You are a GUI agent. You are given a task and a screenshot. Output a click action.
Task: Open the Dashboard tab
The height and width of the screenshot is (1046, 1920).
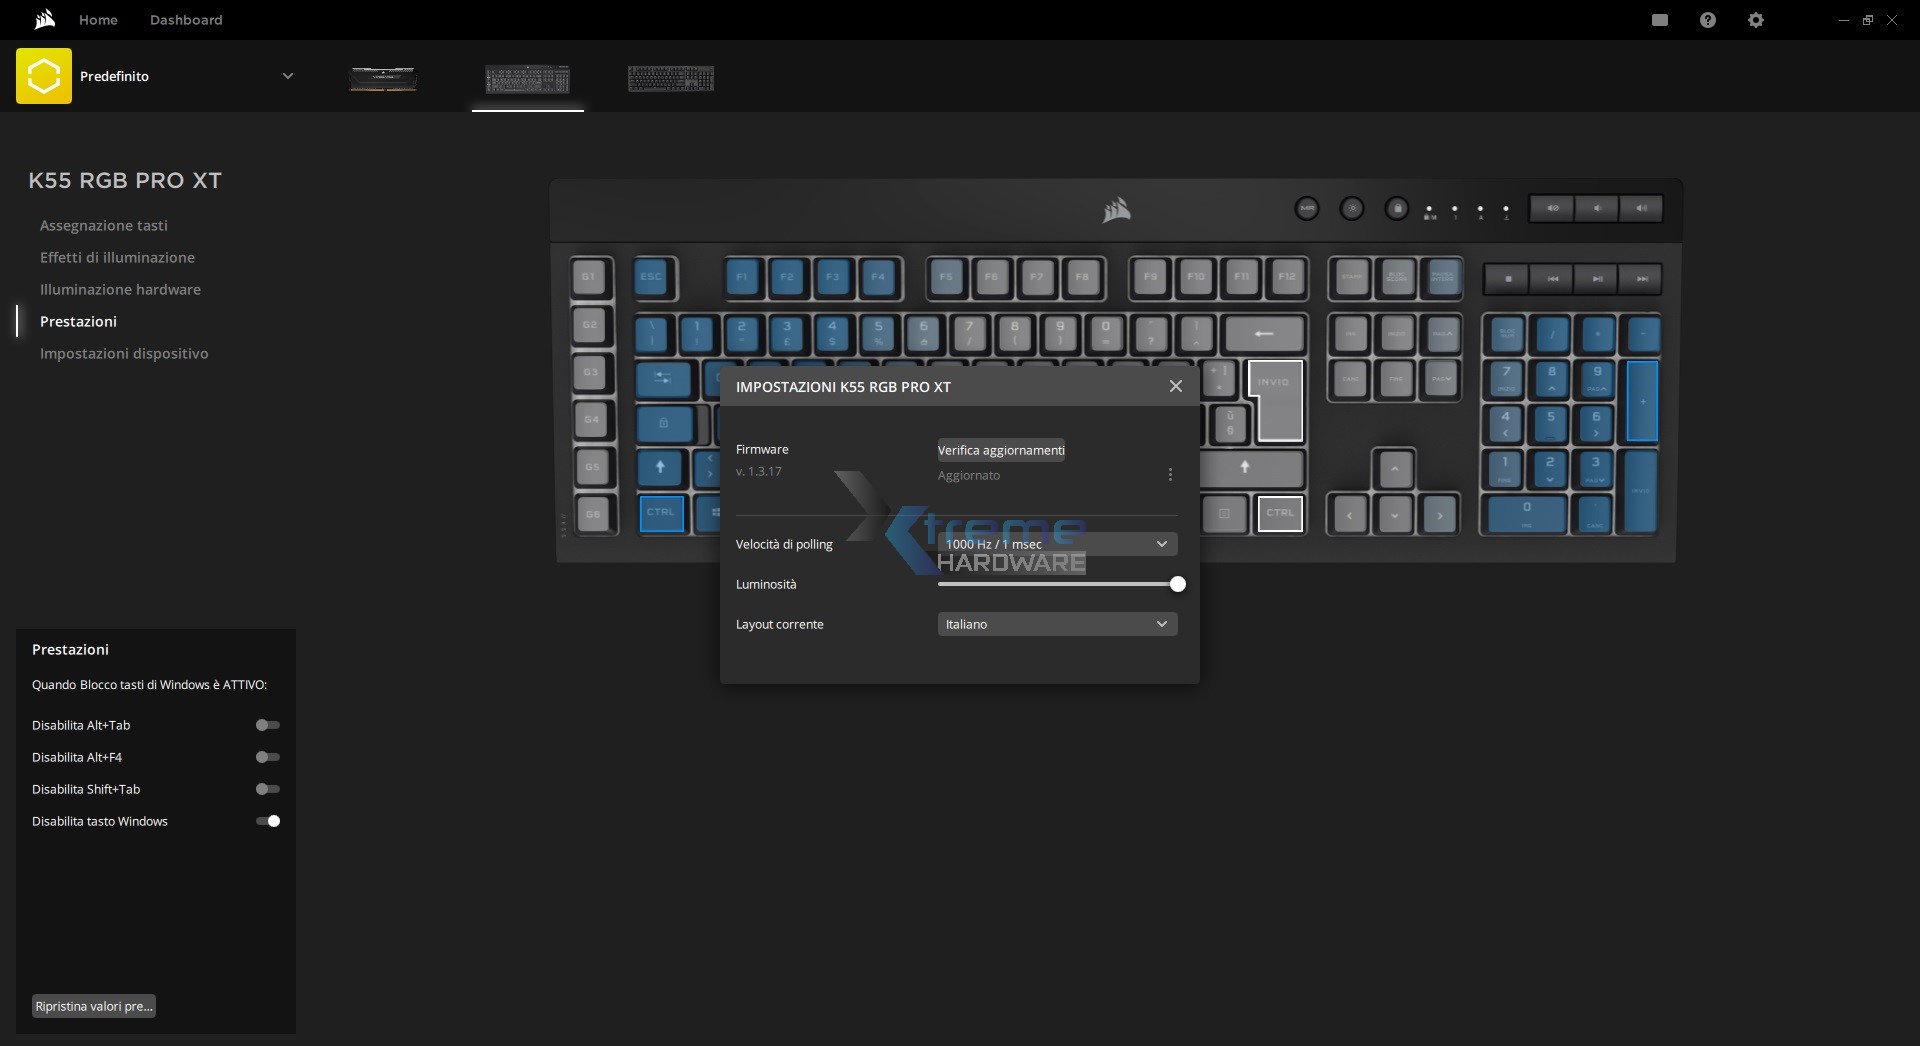coord(186,20)
